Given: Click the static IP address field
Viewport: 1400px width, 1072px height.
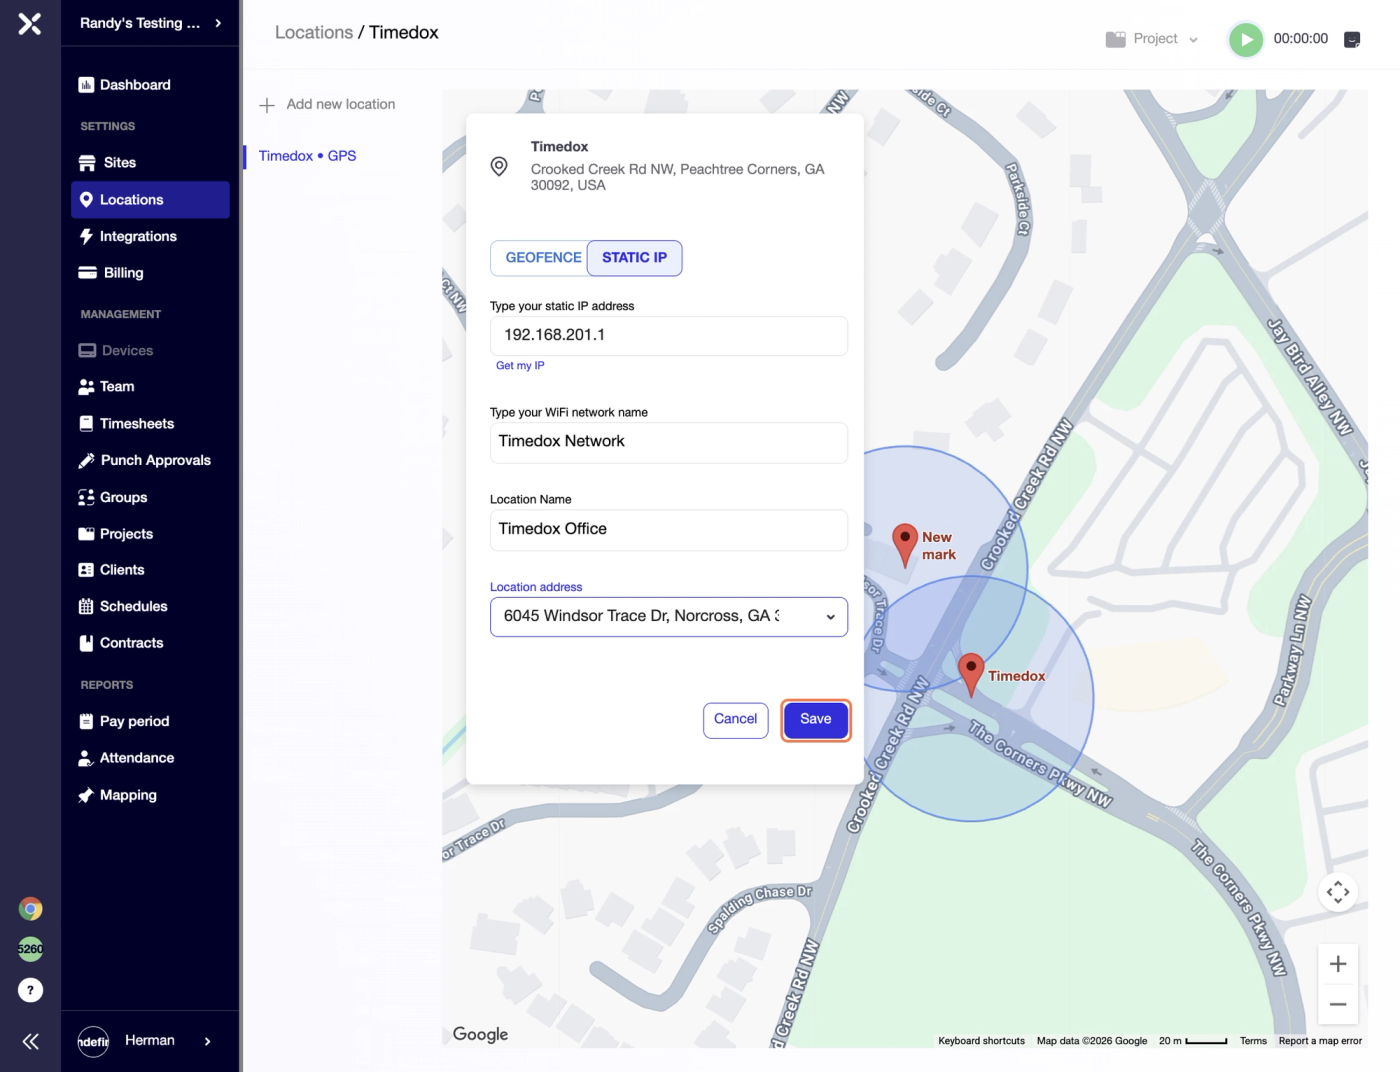Looking at the screenshot, I should [x=669, y=336].
